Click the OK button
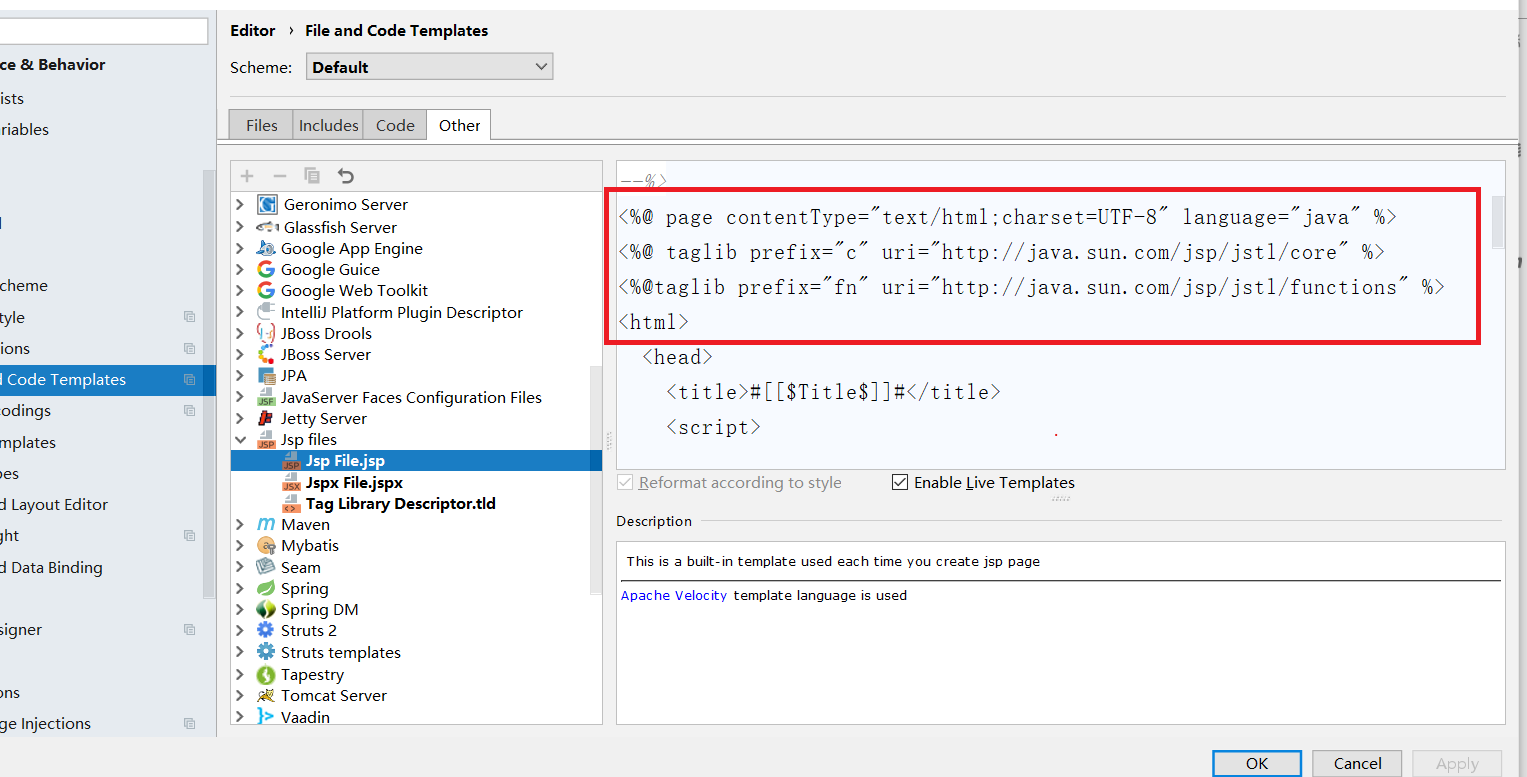Image resolution: width=1527 pixels, height=777 pixels. point(1257,763)
